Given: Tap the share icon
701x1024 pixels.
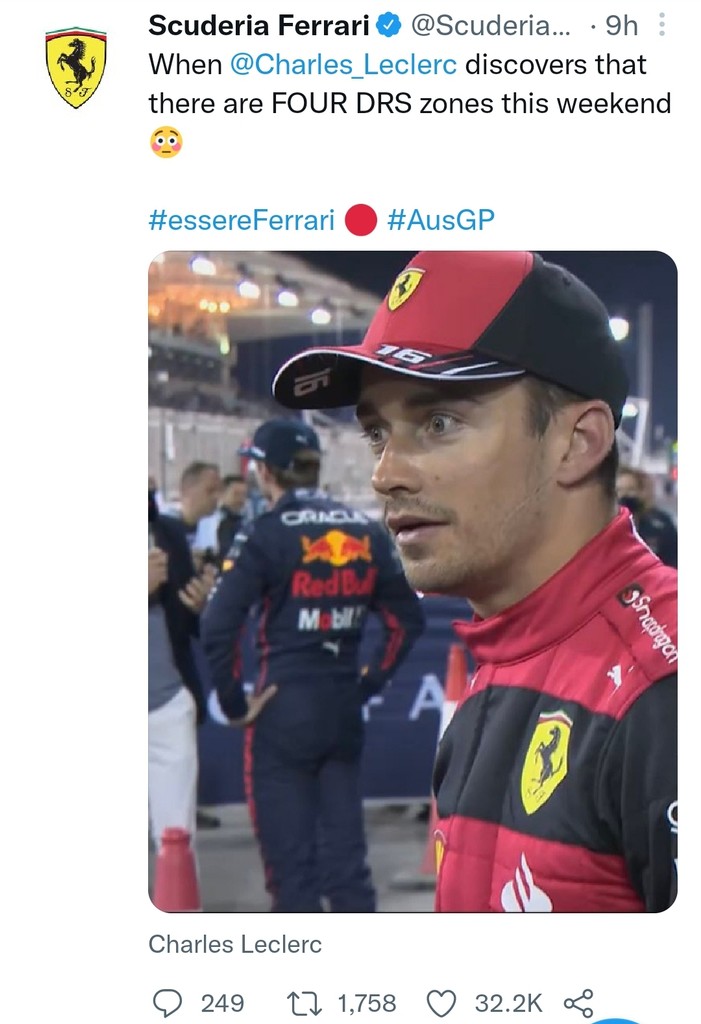Looking at the screenshot, I should (x=578, y=1002).
